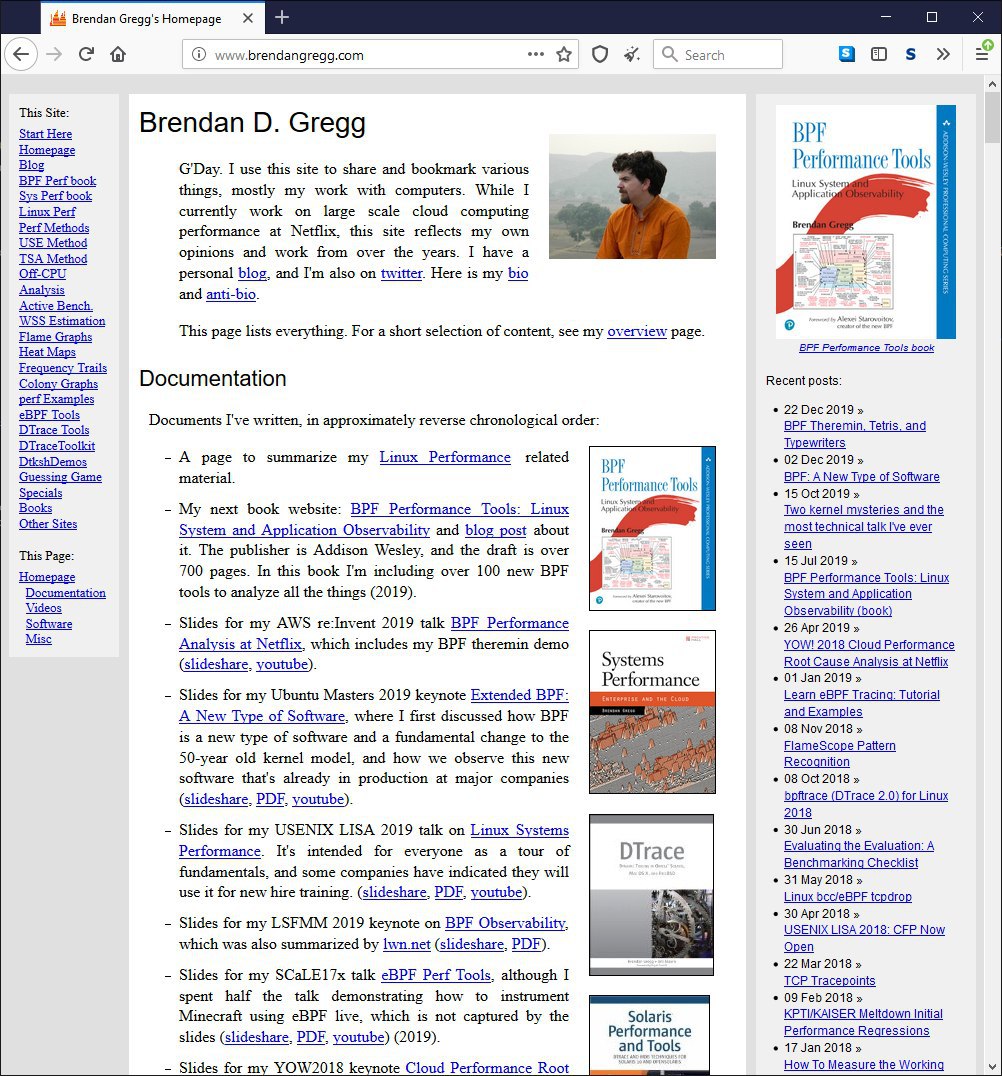Image resolution: width=1002 pixels, height=1076 pixels.
Task: Open Guessing Game sidebar link
Action: tap(60, 477)
